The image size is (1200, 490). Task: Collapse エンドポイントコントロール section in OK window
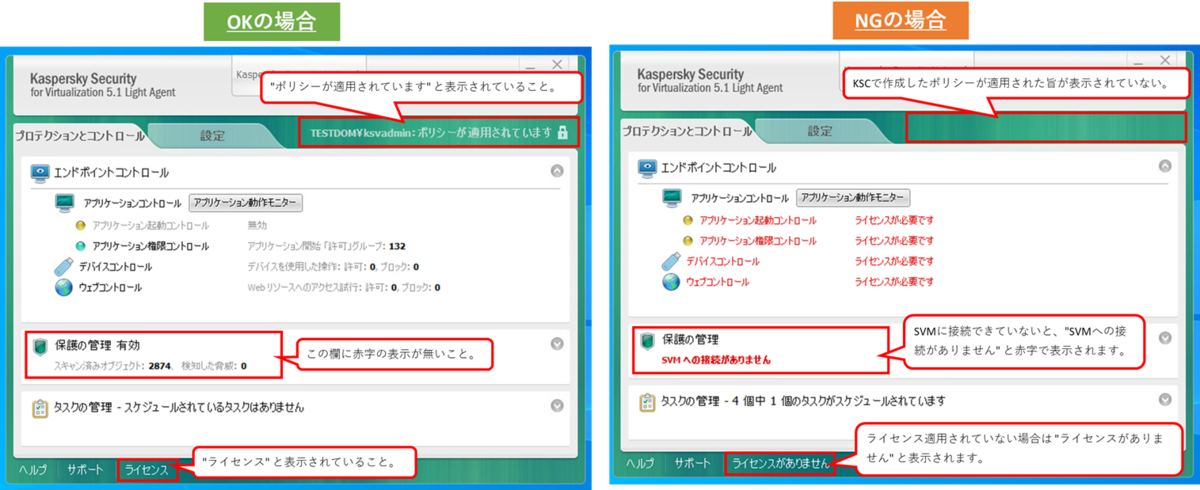tap(557, 172)
